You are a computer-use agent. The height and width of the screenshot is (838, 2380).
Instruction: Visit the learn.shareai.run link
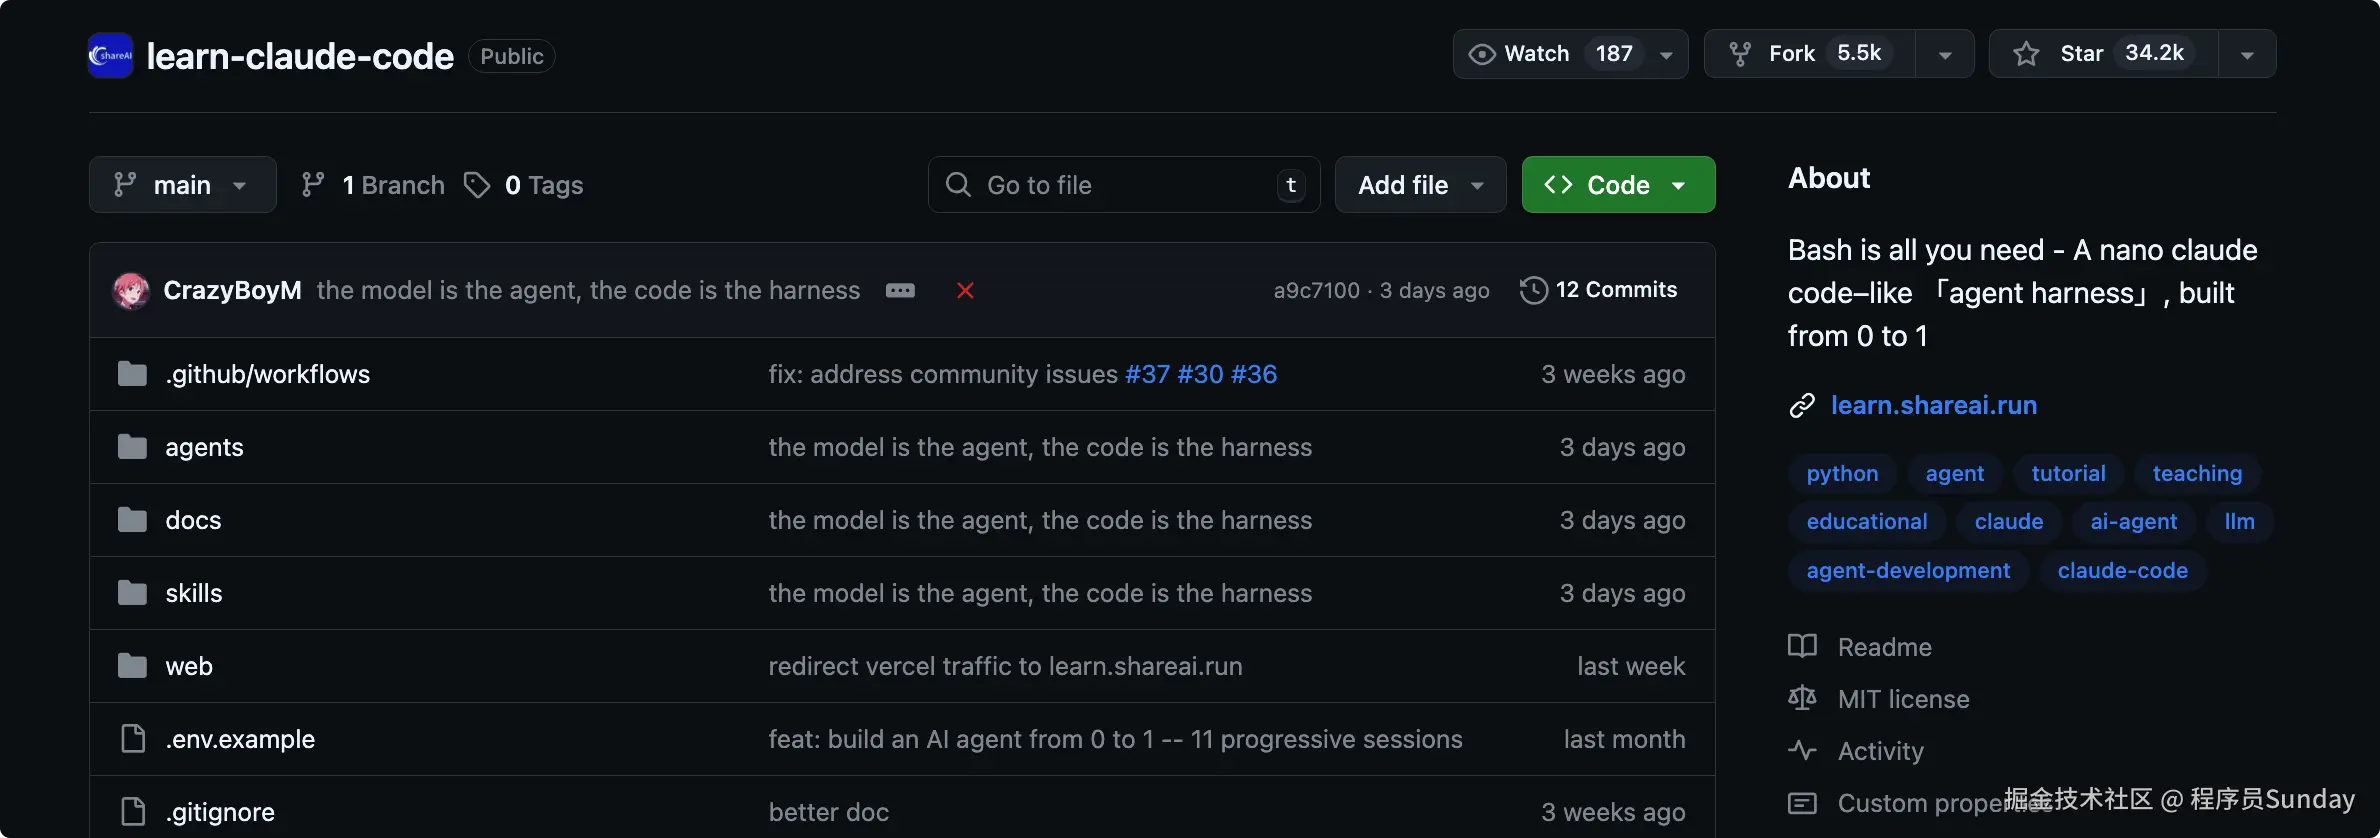pos(1933,405)
